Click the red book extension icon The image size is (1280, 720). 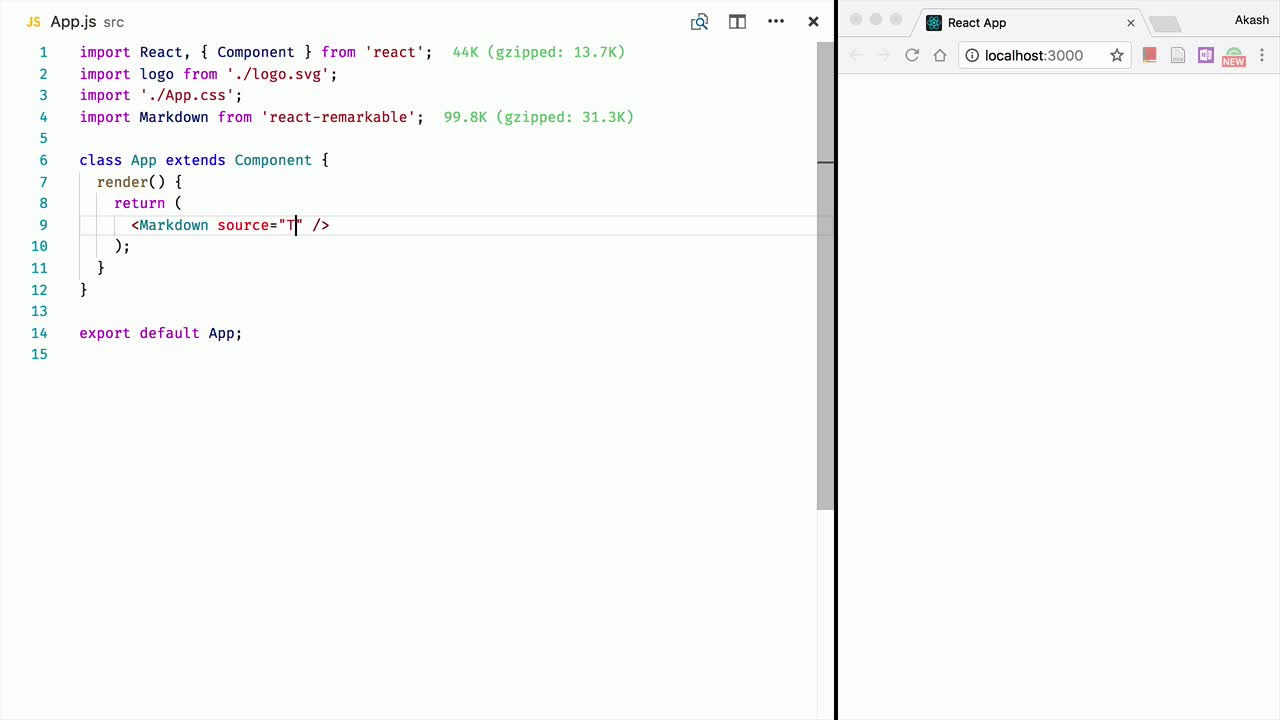(1150, 55)
